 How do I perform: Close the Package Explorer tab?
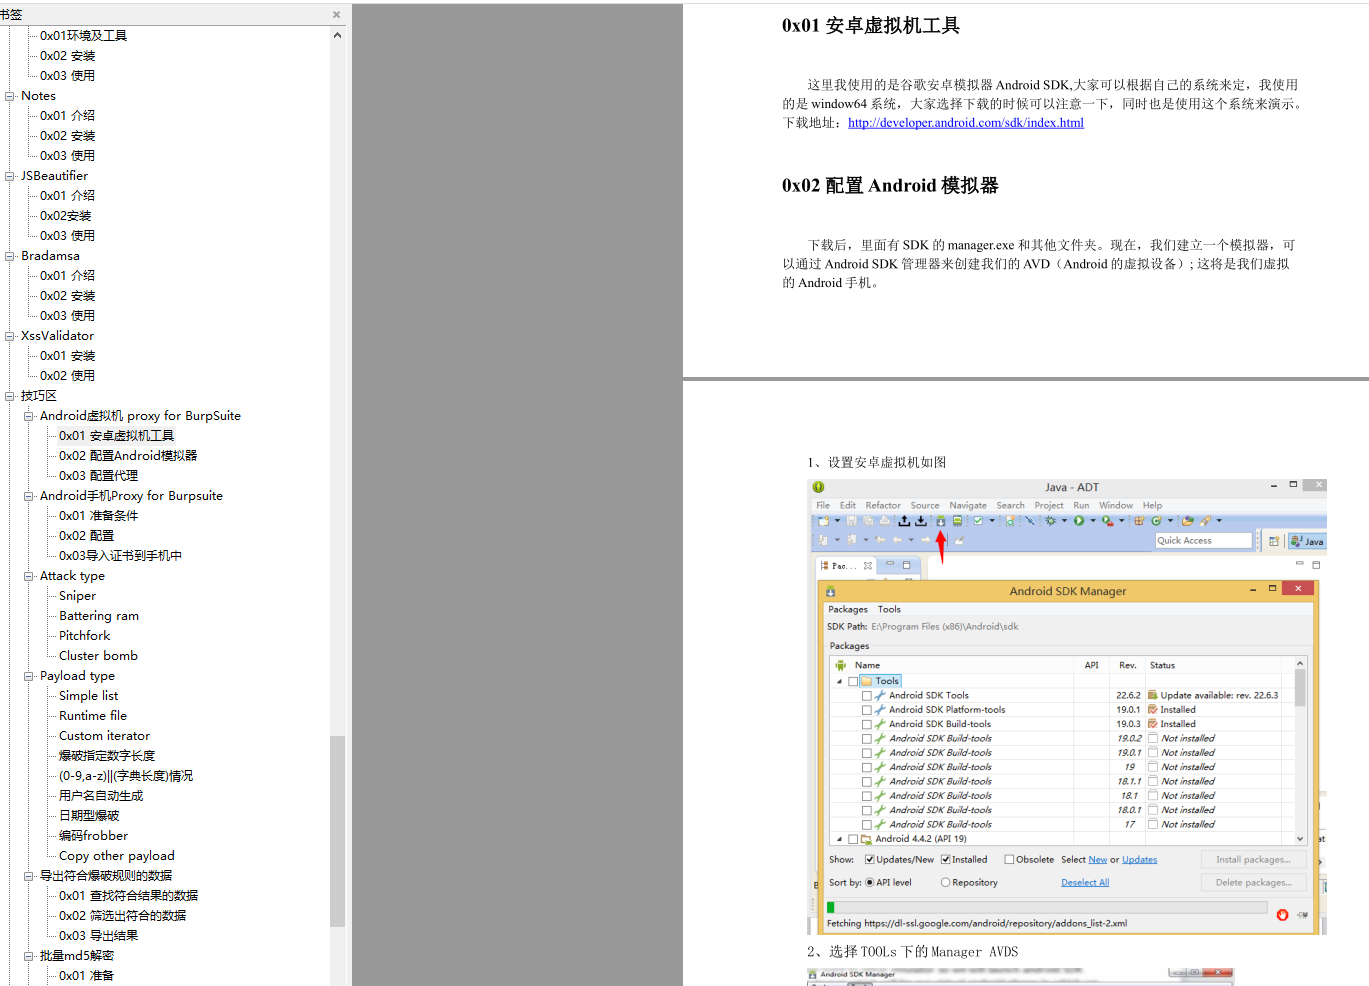coord(868,566)
